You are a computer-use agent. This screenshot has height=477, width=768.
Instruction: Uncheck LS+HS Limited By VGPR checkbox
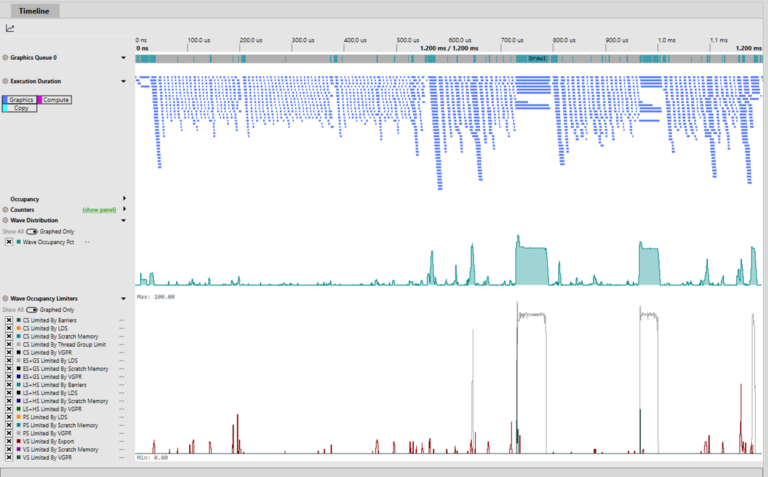tap(9, 409)
